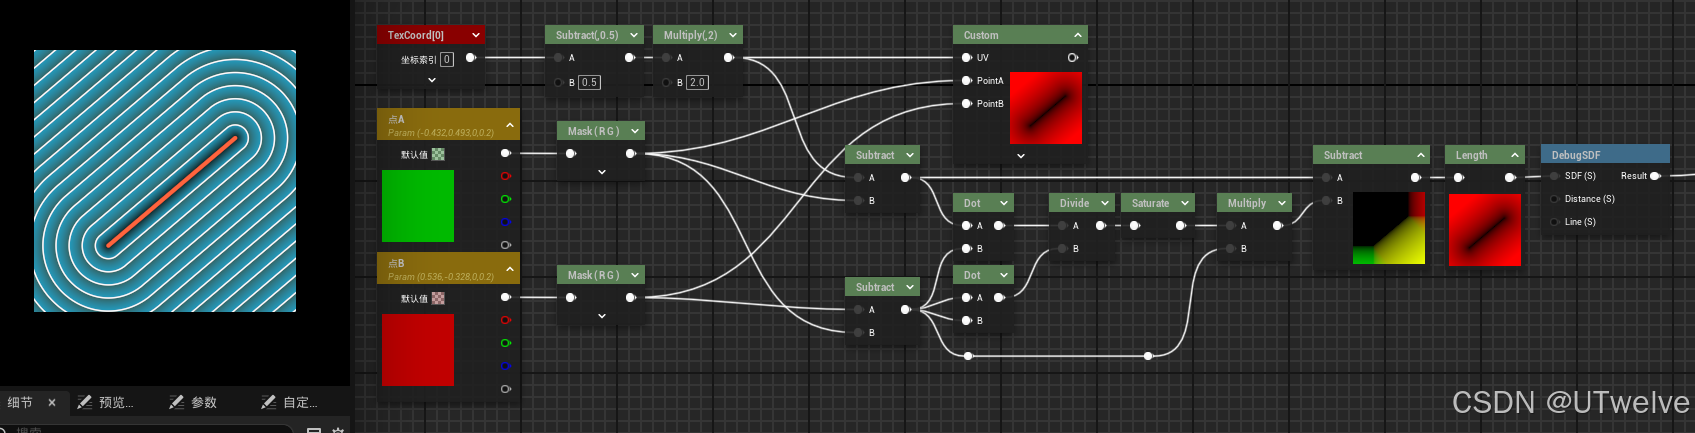Open the Multiply(,2) node header dropdown

pyautogui.click(x=733, y=35)
